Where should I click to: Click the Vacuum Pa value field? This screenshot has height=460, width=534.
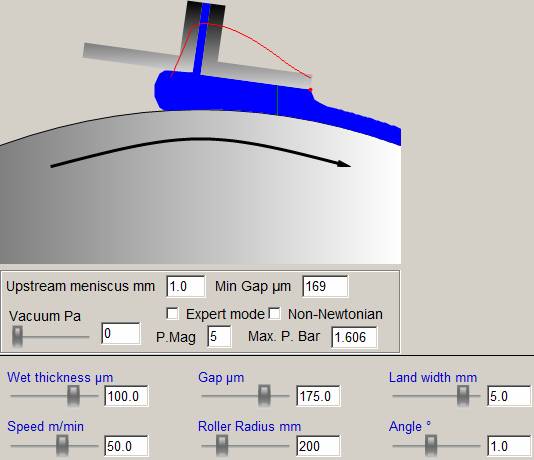[x=121, y=333]
